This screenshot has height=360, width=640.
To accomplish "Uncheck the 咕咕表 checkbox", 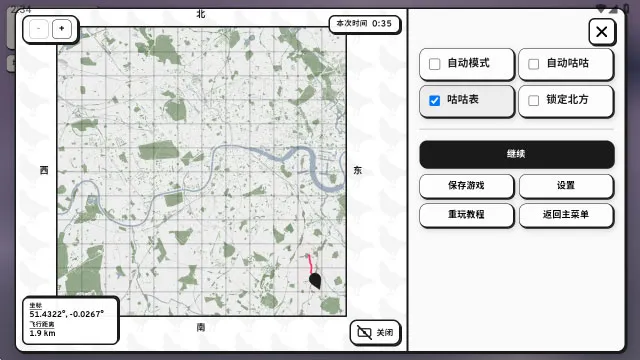I will point(435,100).
